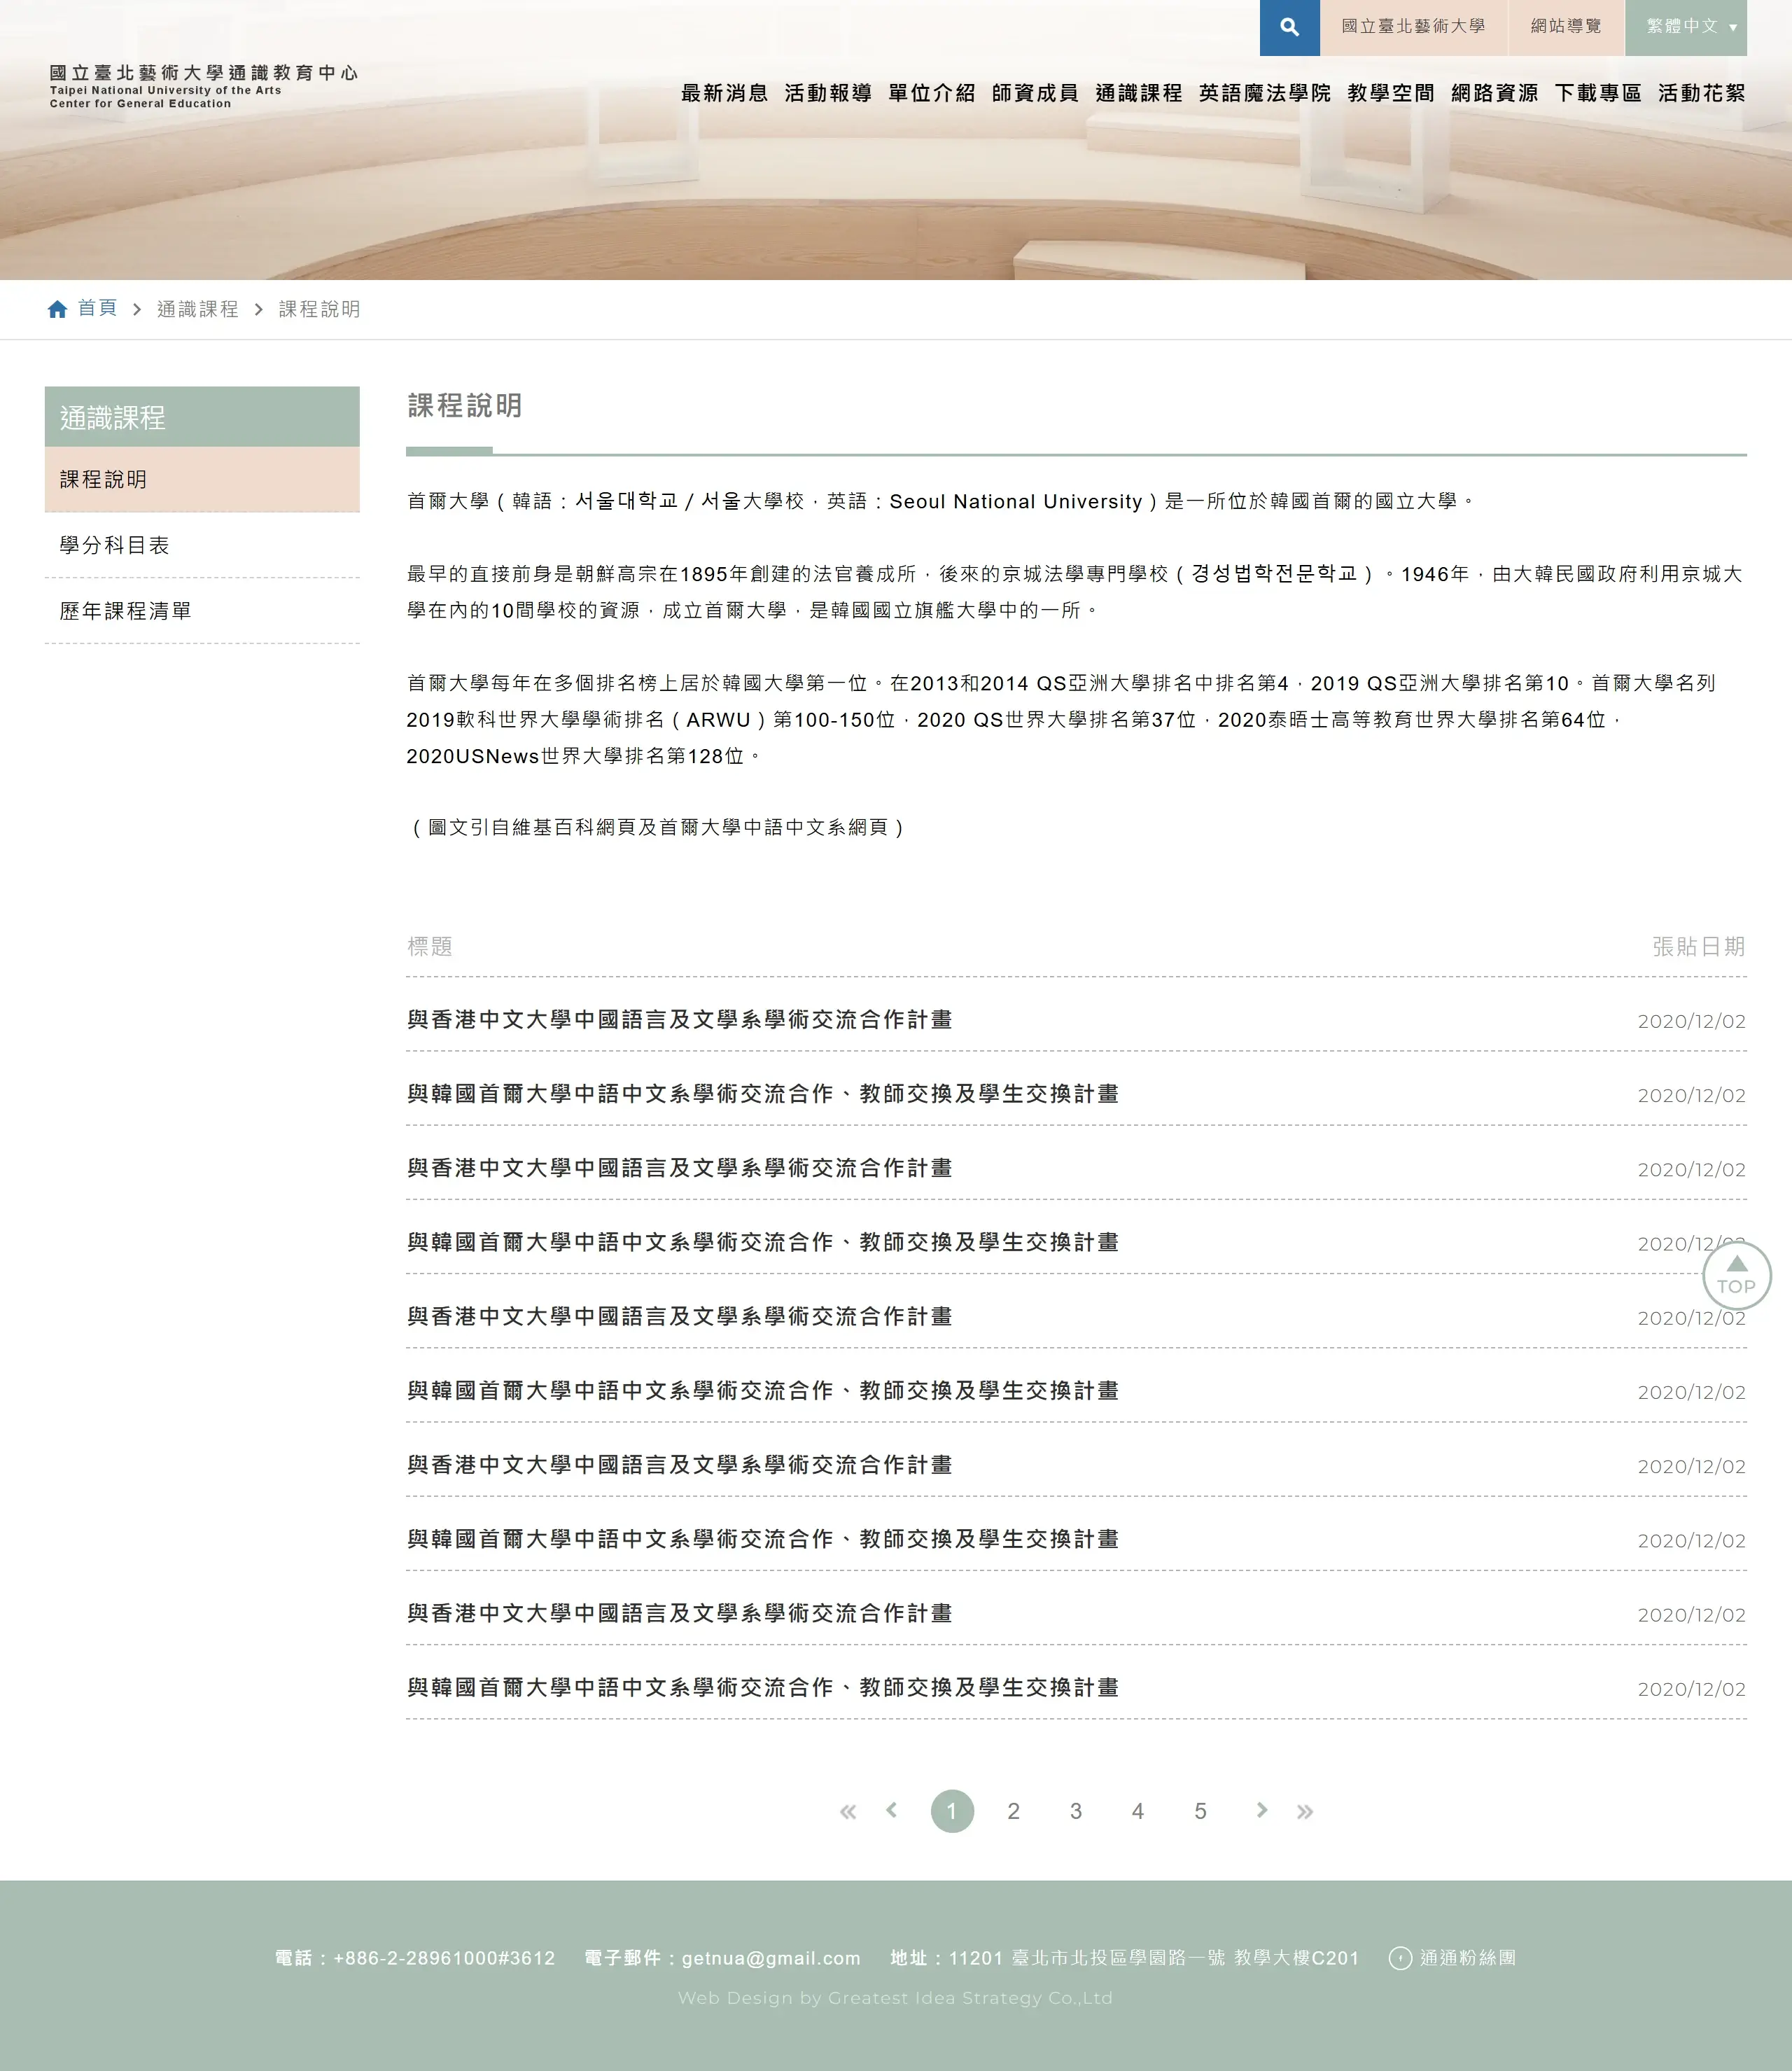Open the 活動報導 menu
The image size is (1792, 2071).
828,93
